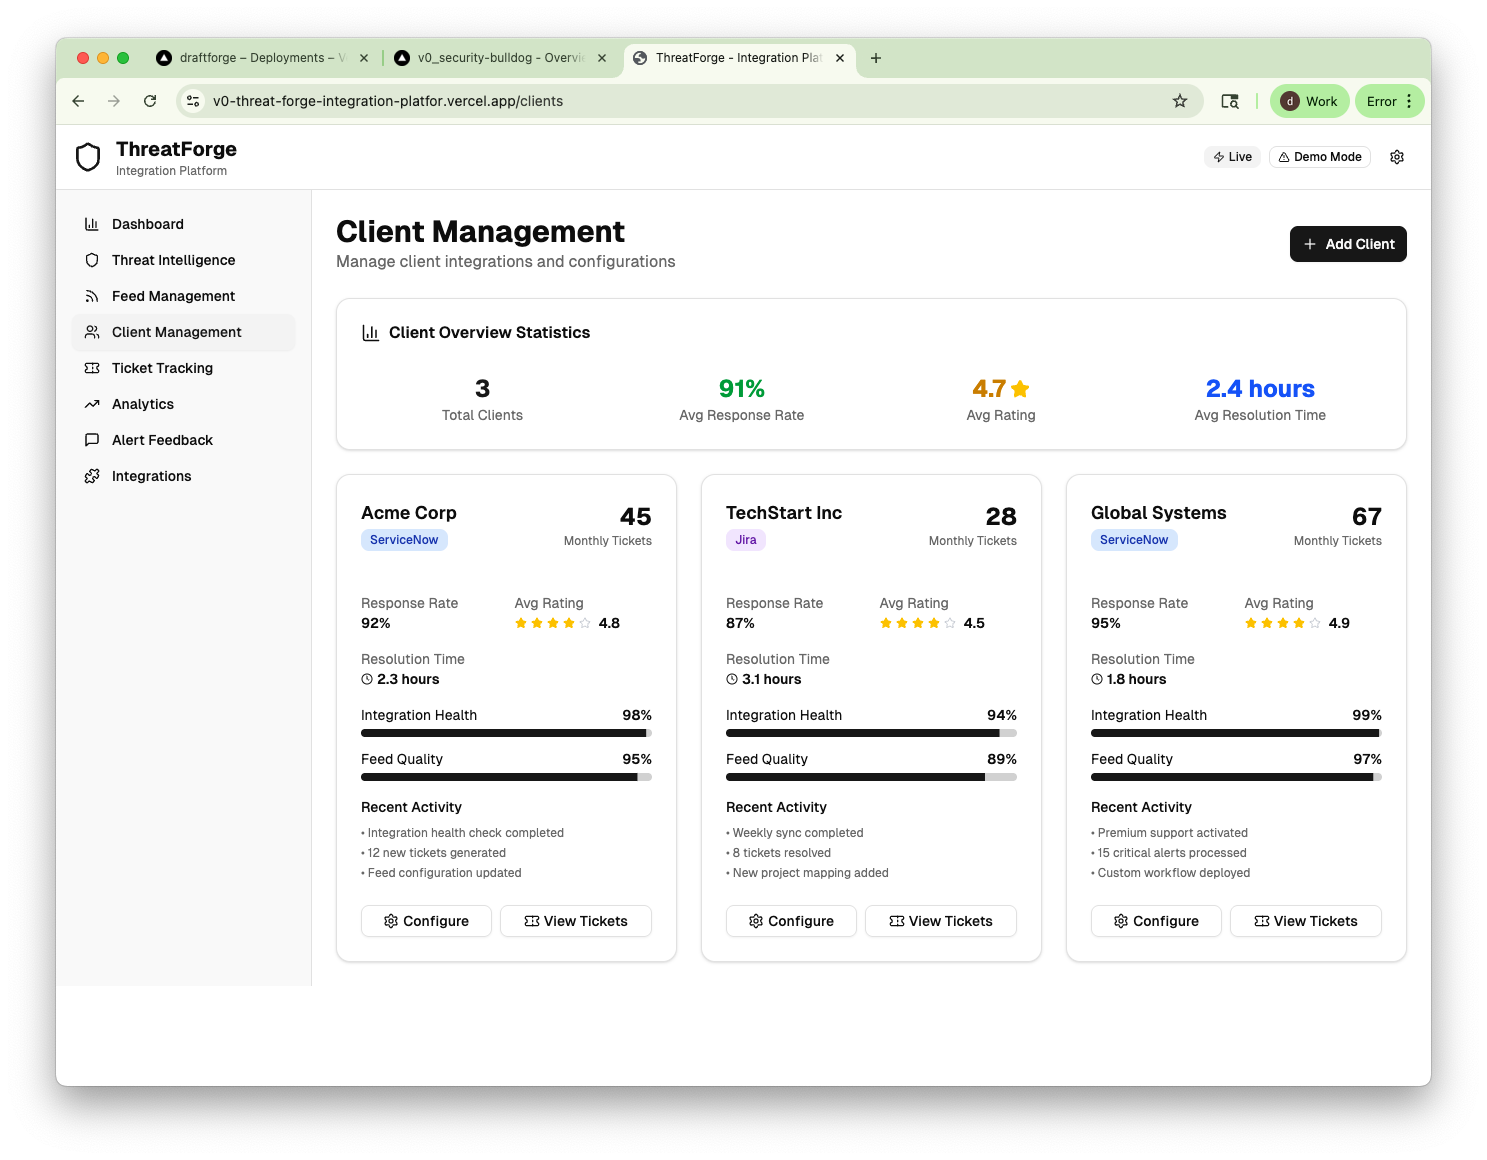Toggle the Demo Mode badge
1487x1160 pixels.
(x=1320, y=157)
